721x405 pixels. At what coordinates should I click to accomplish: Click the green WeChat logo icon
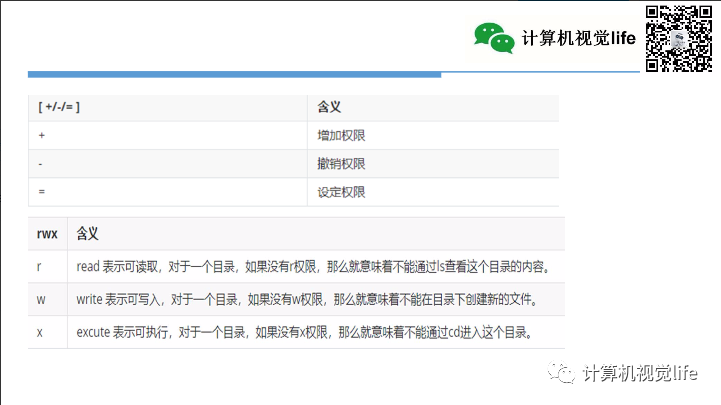point(494,38)
